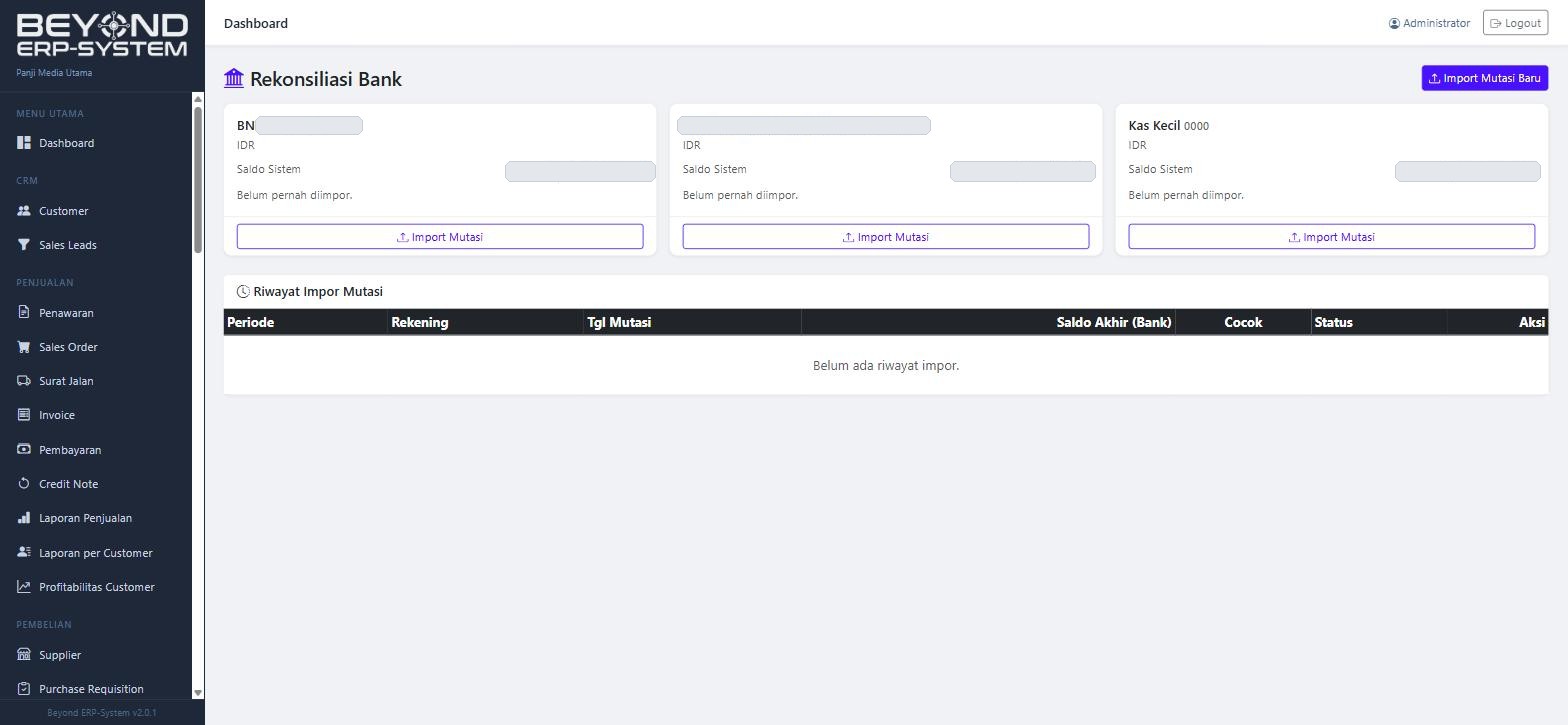Click the sidebar scrollbar down arrow
This screenshot has width=1568, height=725.
click(198, 692)
